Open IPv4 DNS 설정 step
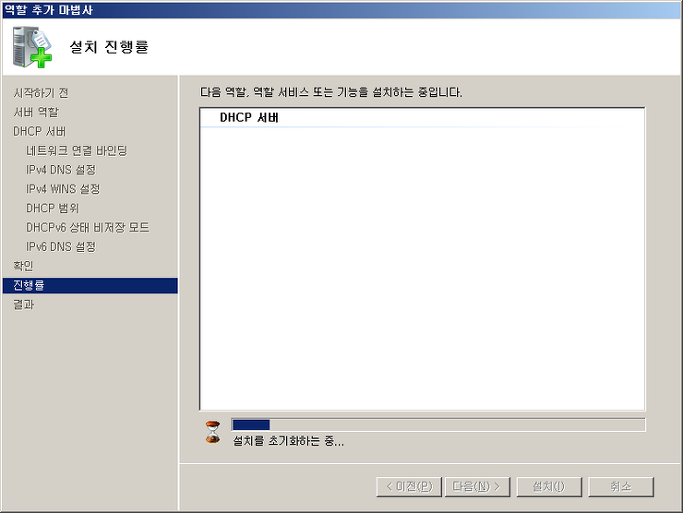Viewport: 683px width, 513px height. 61,169
